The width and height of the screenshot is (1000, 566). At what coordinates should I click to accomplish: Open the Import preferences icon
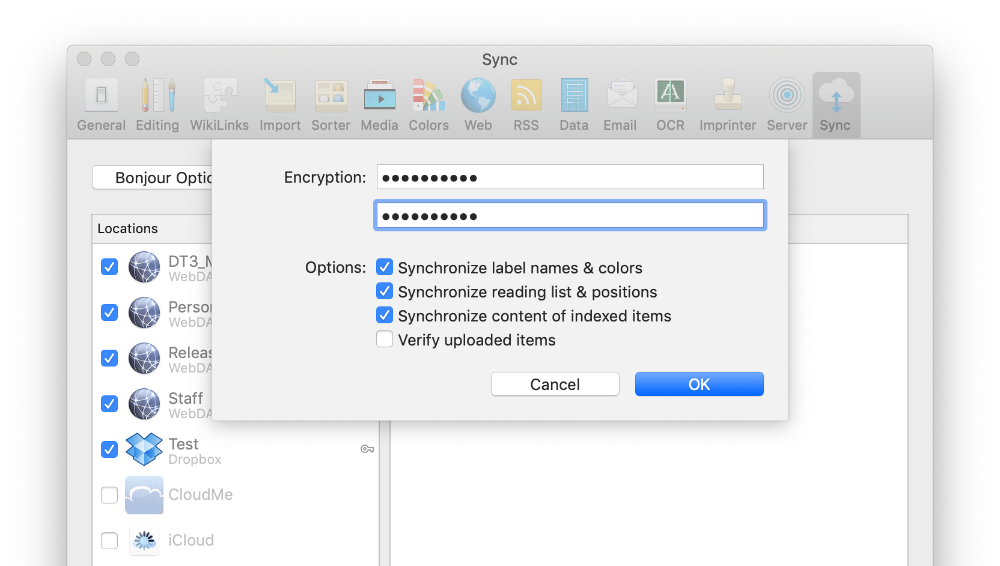(x=280, y=105)
